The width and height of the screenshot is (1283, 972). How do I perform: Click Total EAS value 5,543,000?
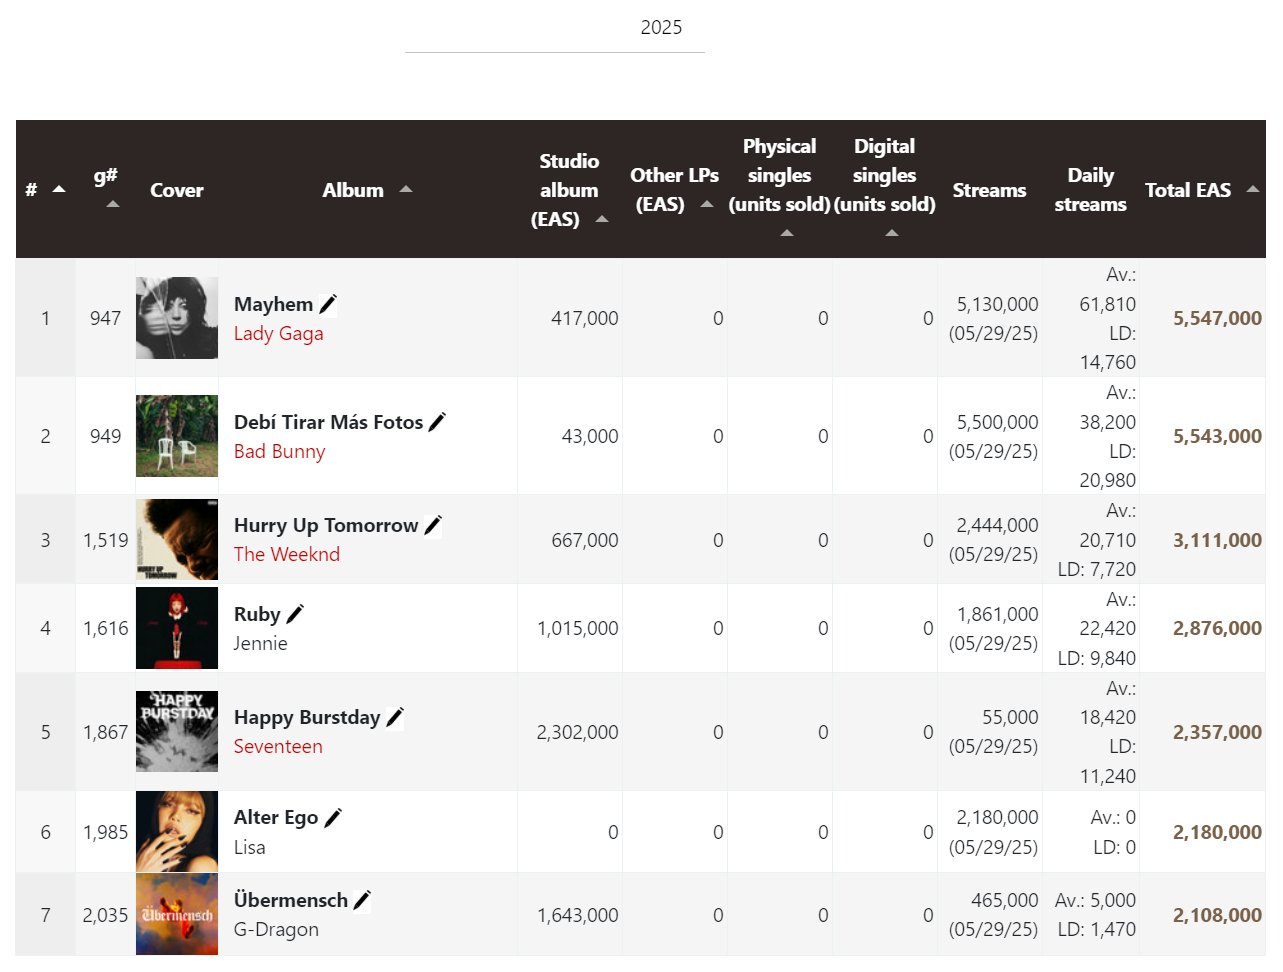tap(1217, 436)
